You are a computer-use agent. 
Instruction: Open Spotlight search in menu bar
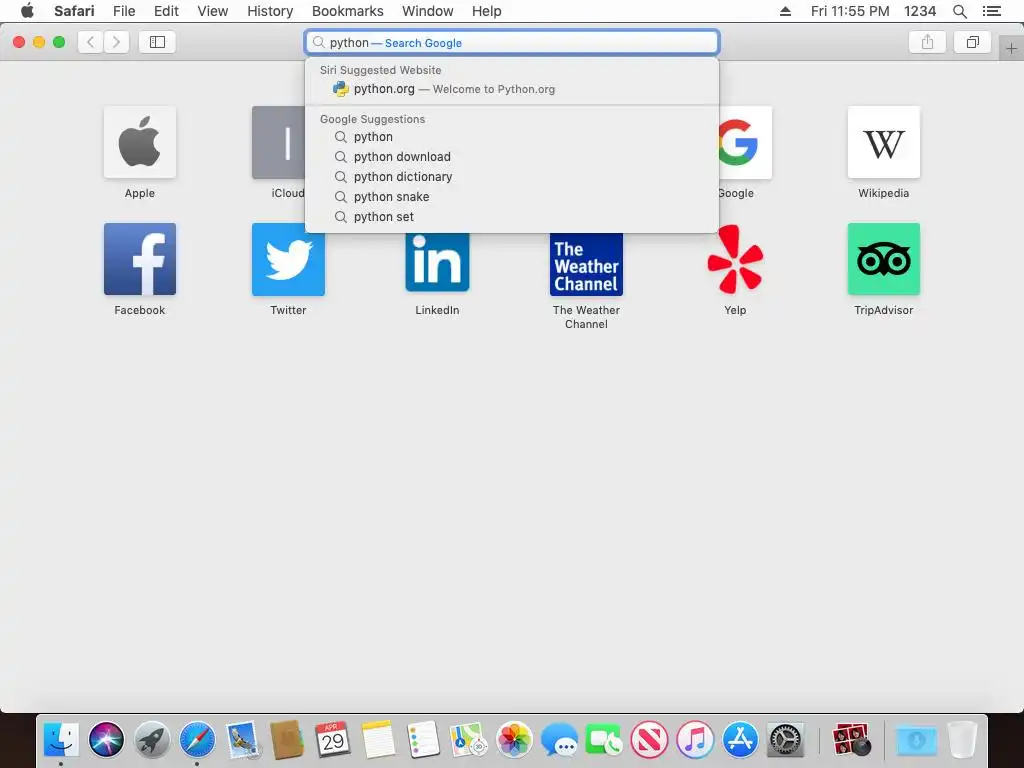point(959,11)
